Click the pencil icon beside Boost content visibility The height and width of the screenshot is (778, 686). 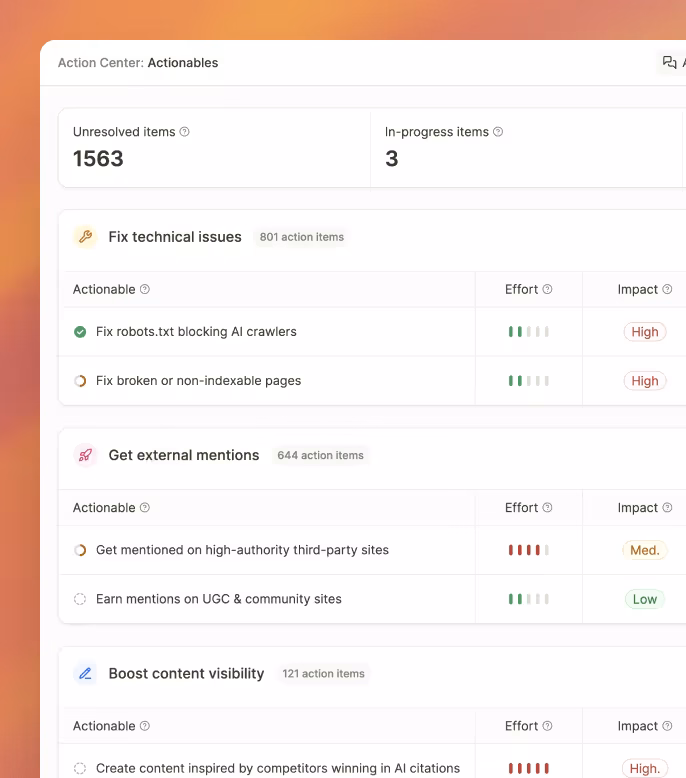pos(85,673)
